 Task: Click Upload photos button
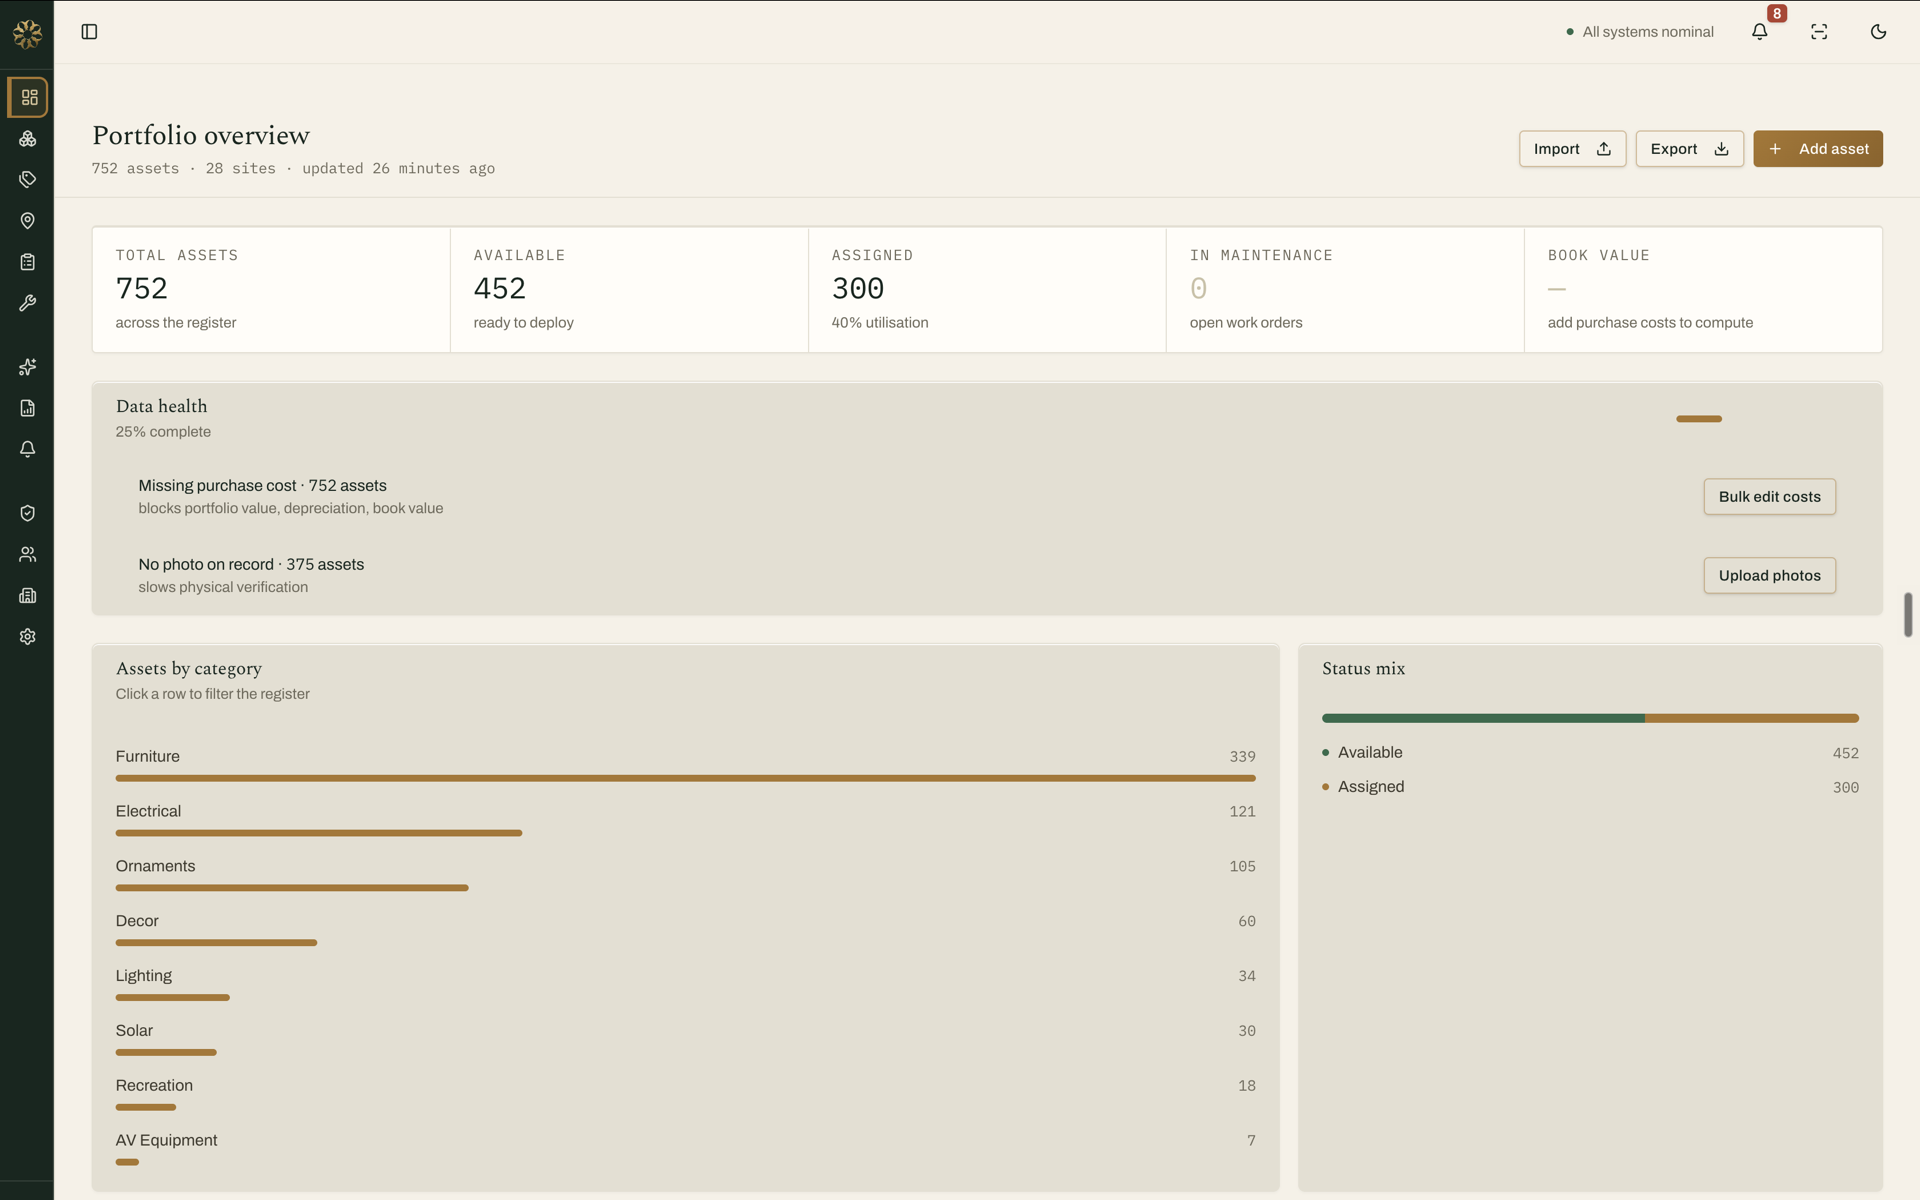coord(1769,576)
